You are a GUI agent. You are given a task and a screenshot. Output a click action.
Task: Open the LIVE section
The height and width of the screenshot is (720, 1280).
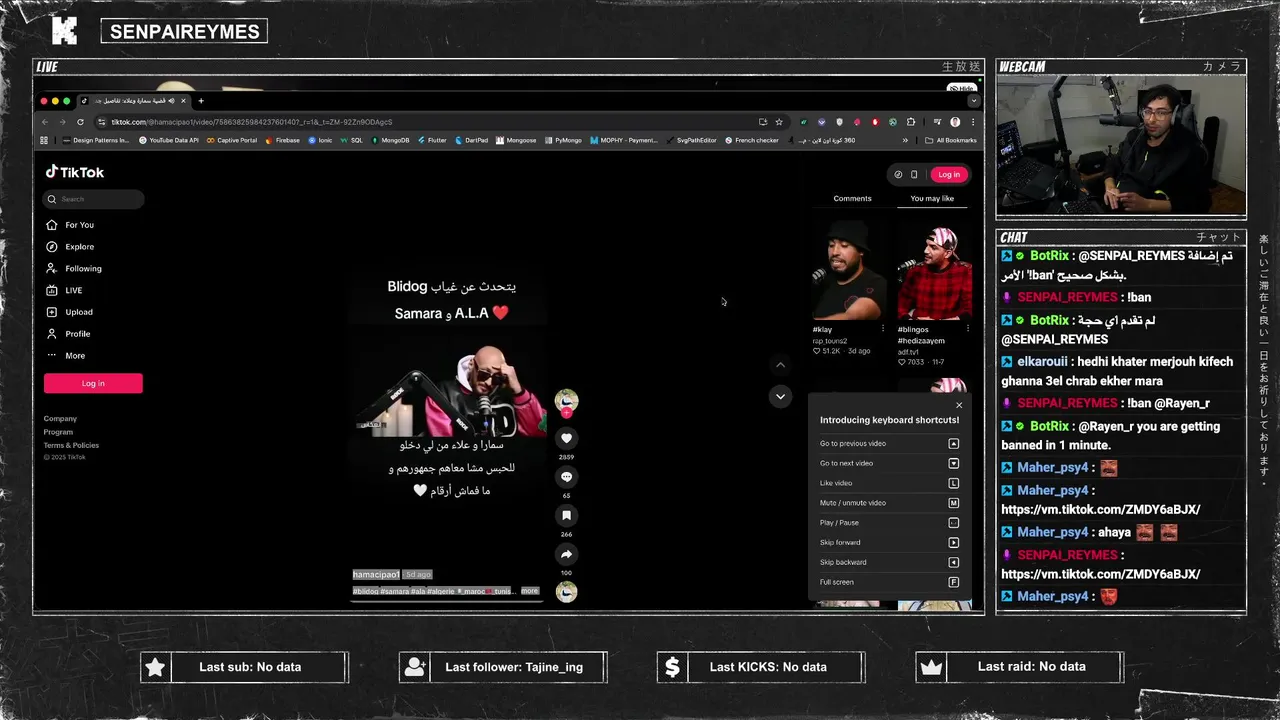pyautogui.click(x=66, y=290)
